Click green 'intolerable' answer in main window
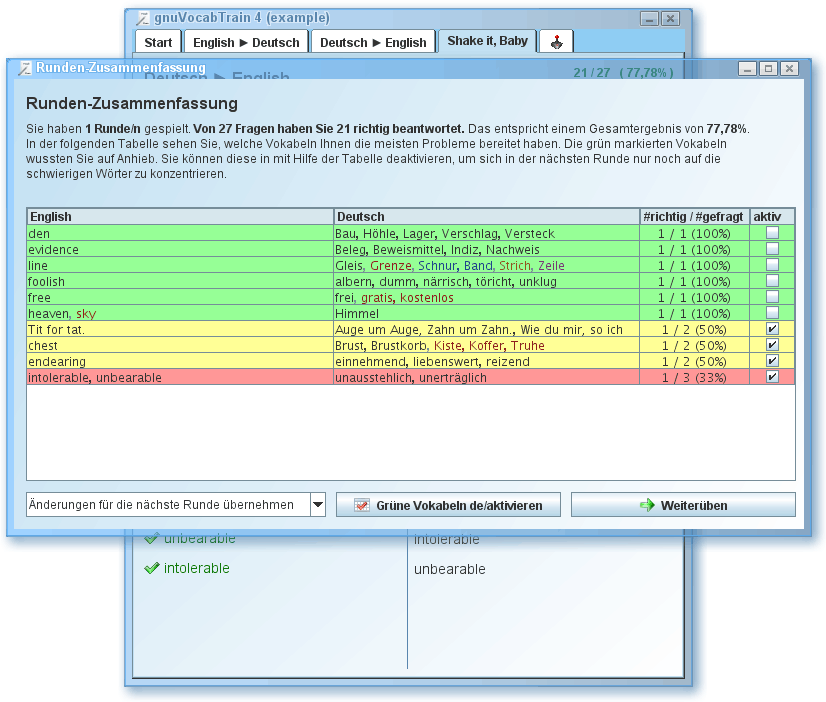The width and height of the screenshot is (826, 702). point(196,568)
